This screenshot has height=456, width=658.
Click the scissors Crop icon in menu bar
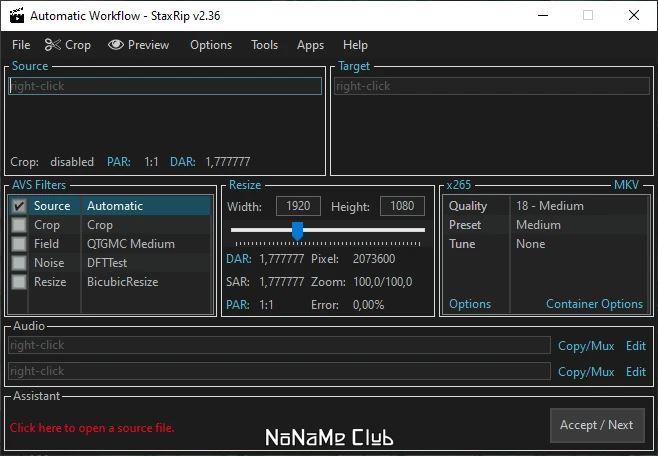pos(52,45)
